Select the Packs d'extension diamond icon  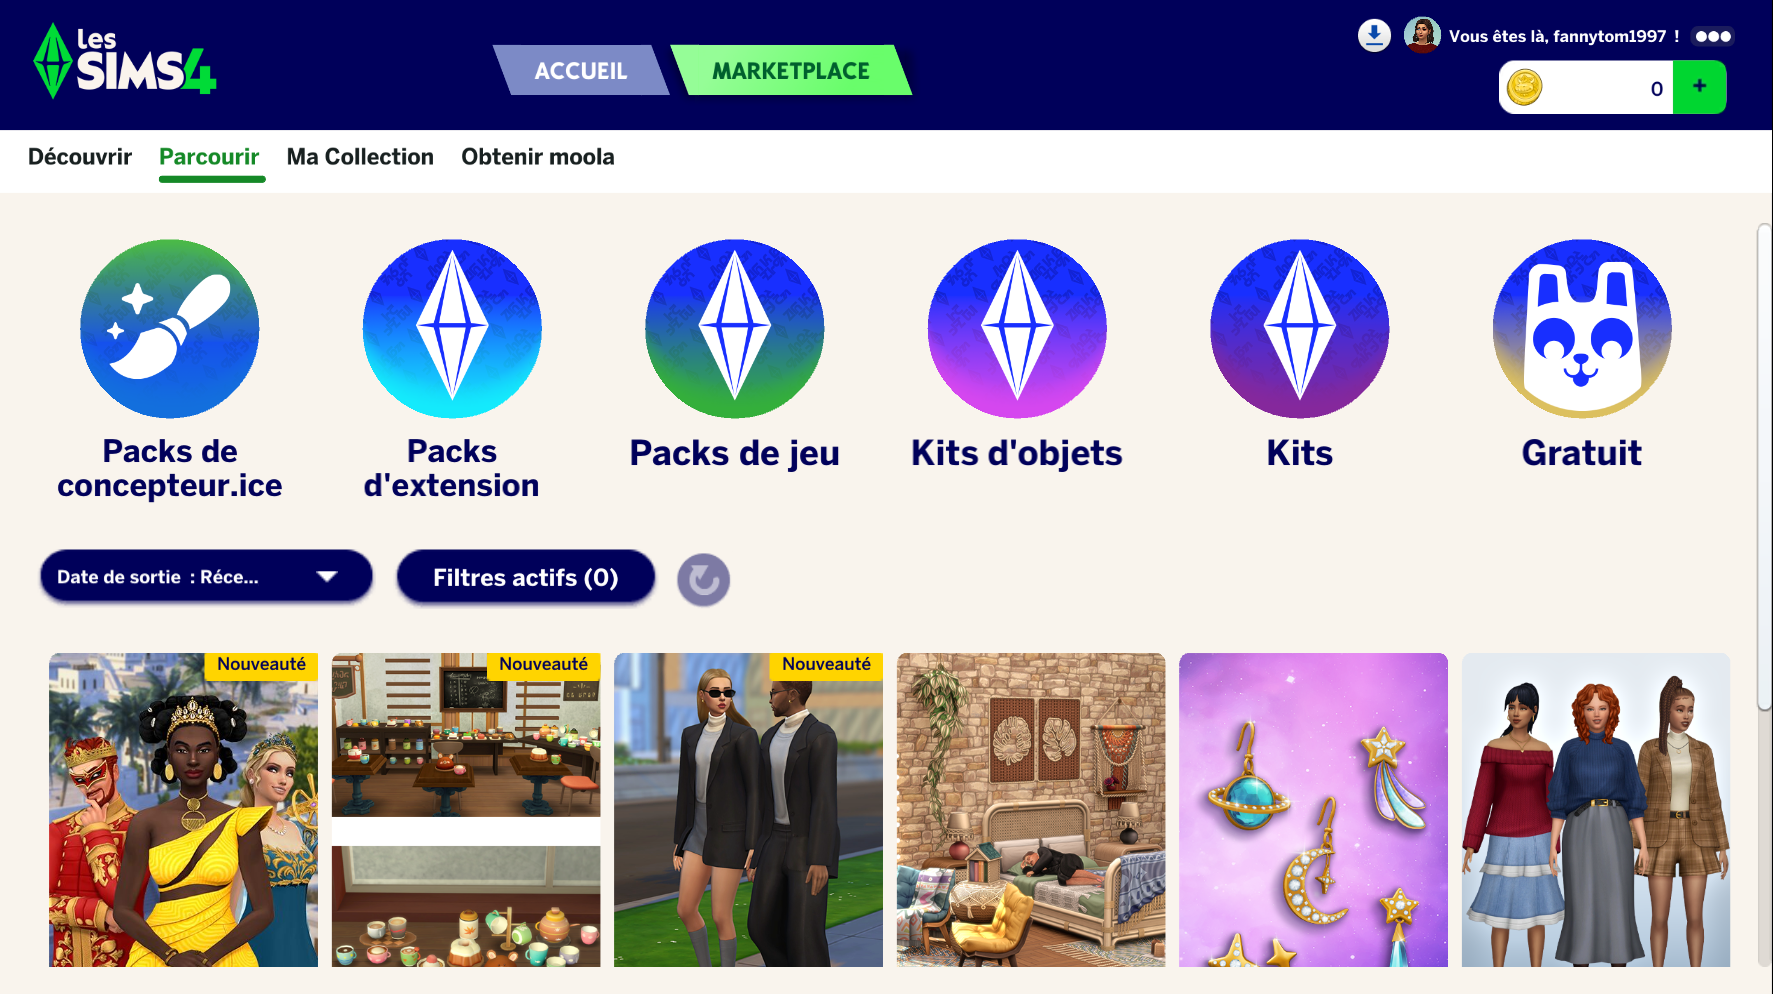(x=452, y=328)
